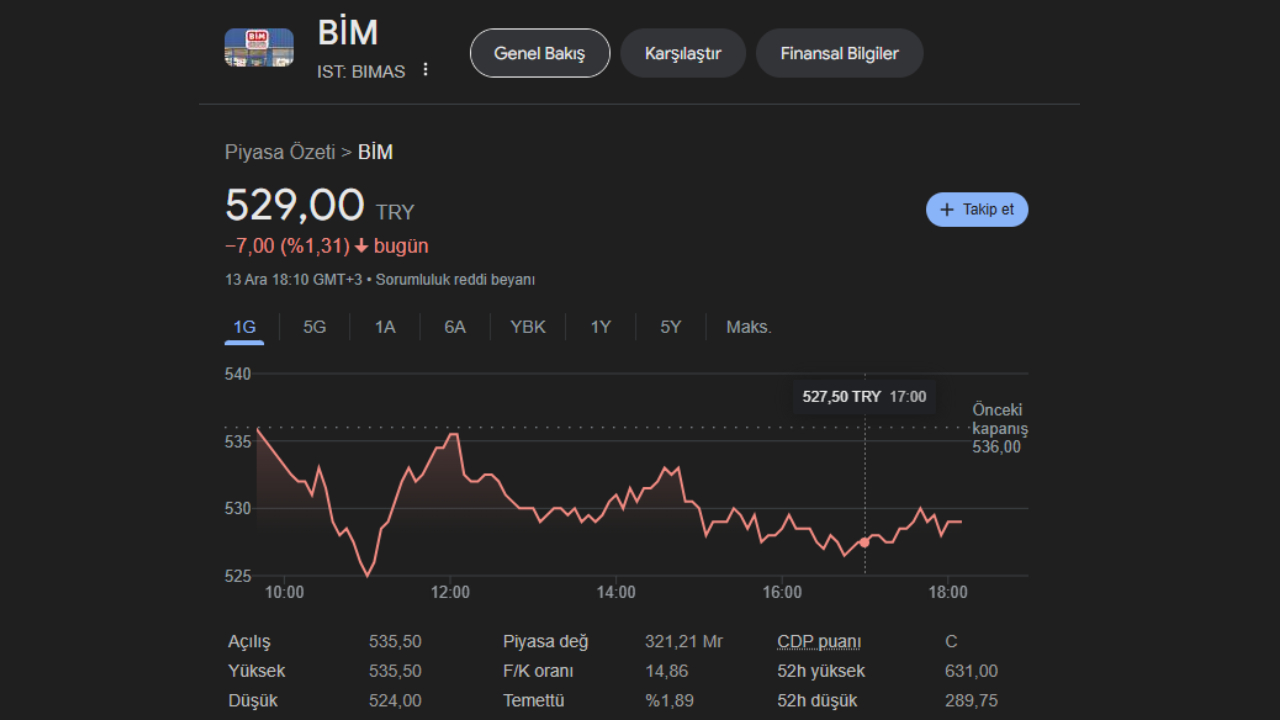This screenshot has width=1280, height=720.
Task: Select the 5G chart range
Action: pos(314,327)
